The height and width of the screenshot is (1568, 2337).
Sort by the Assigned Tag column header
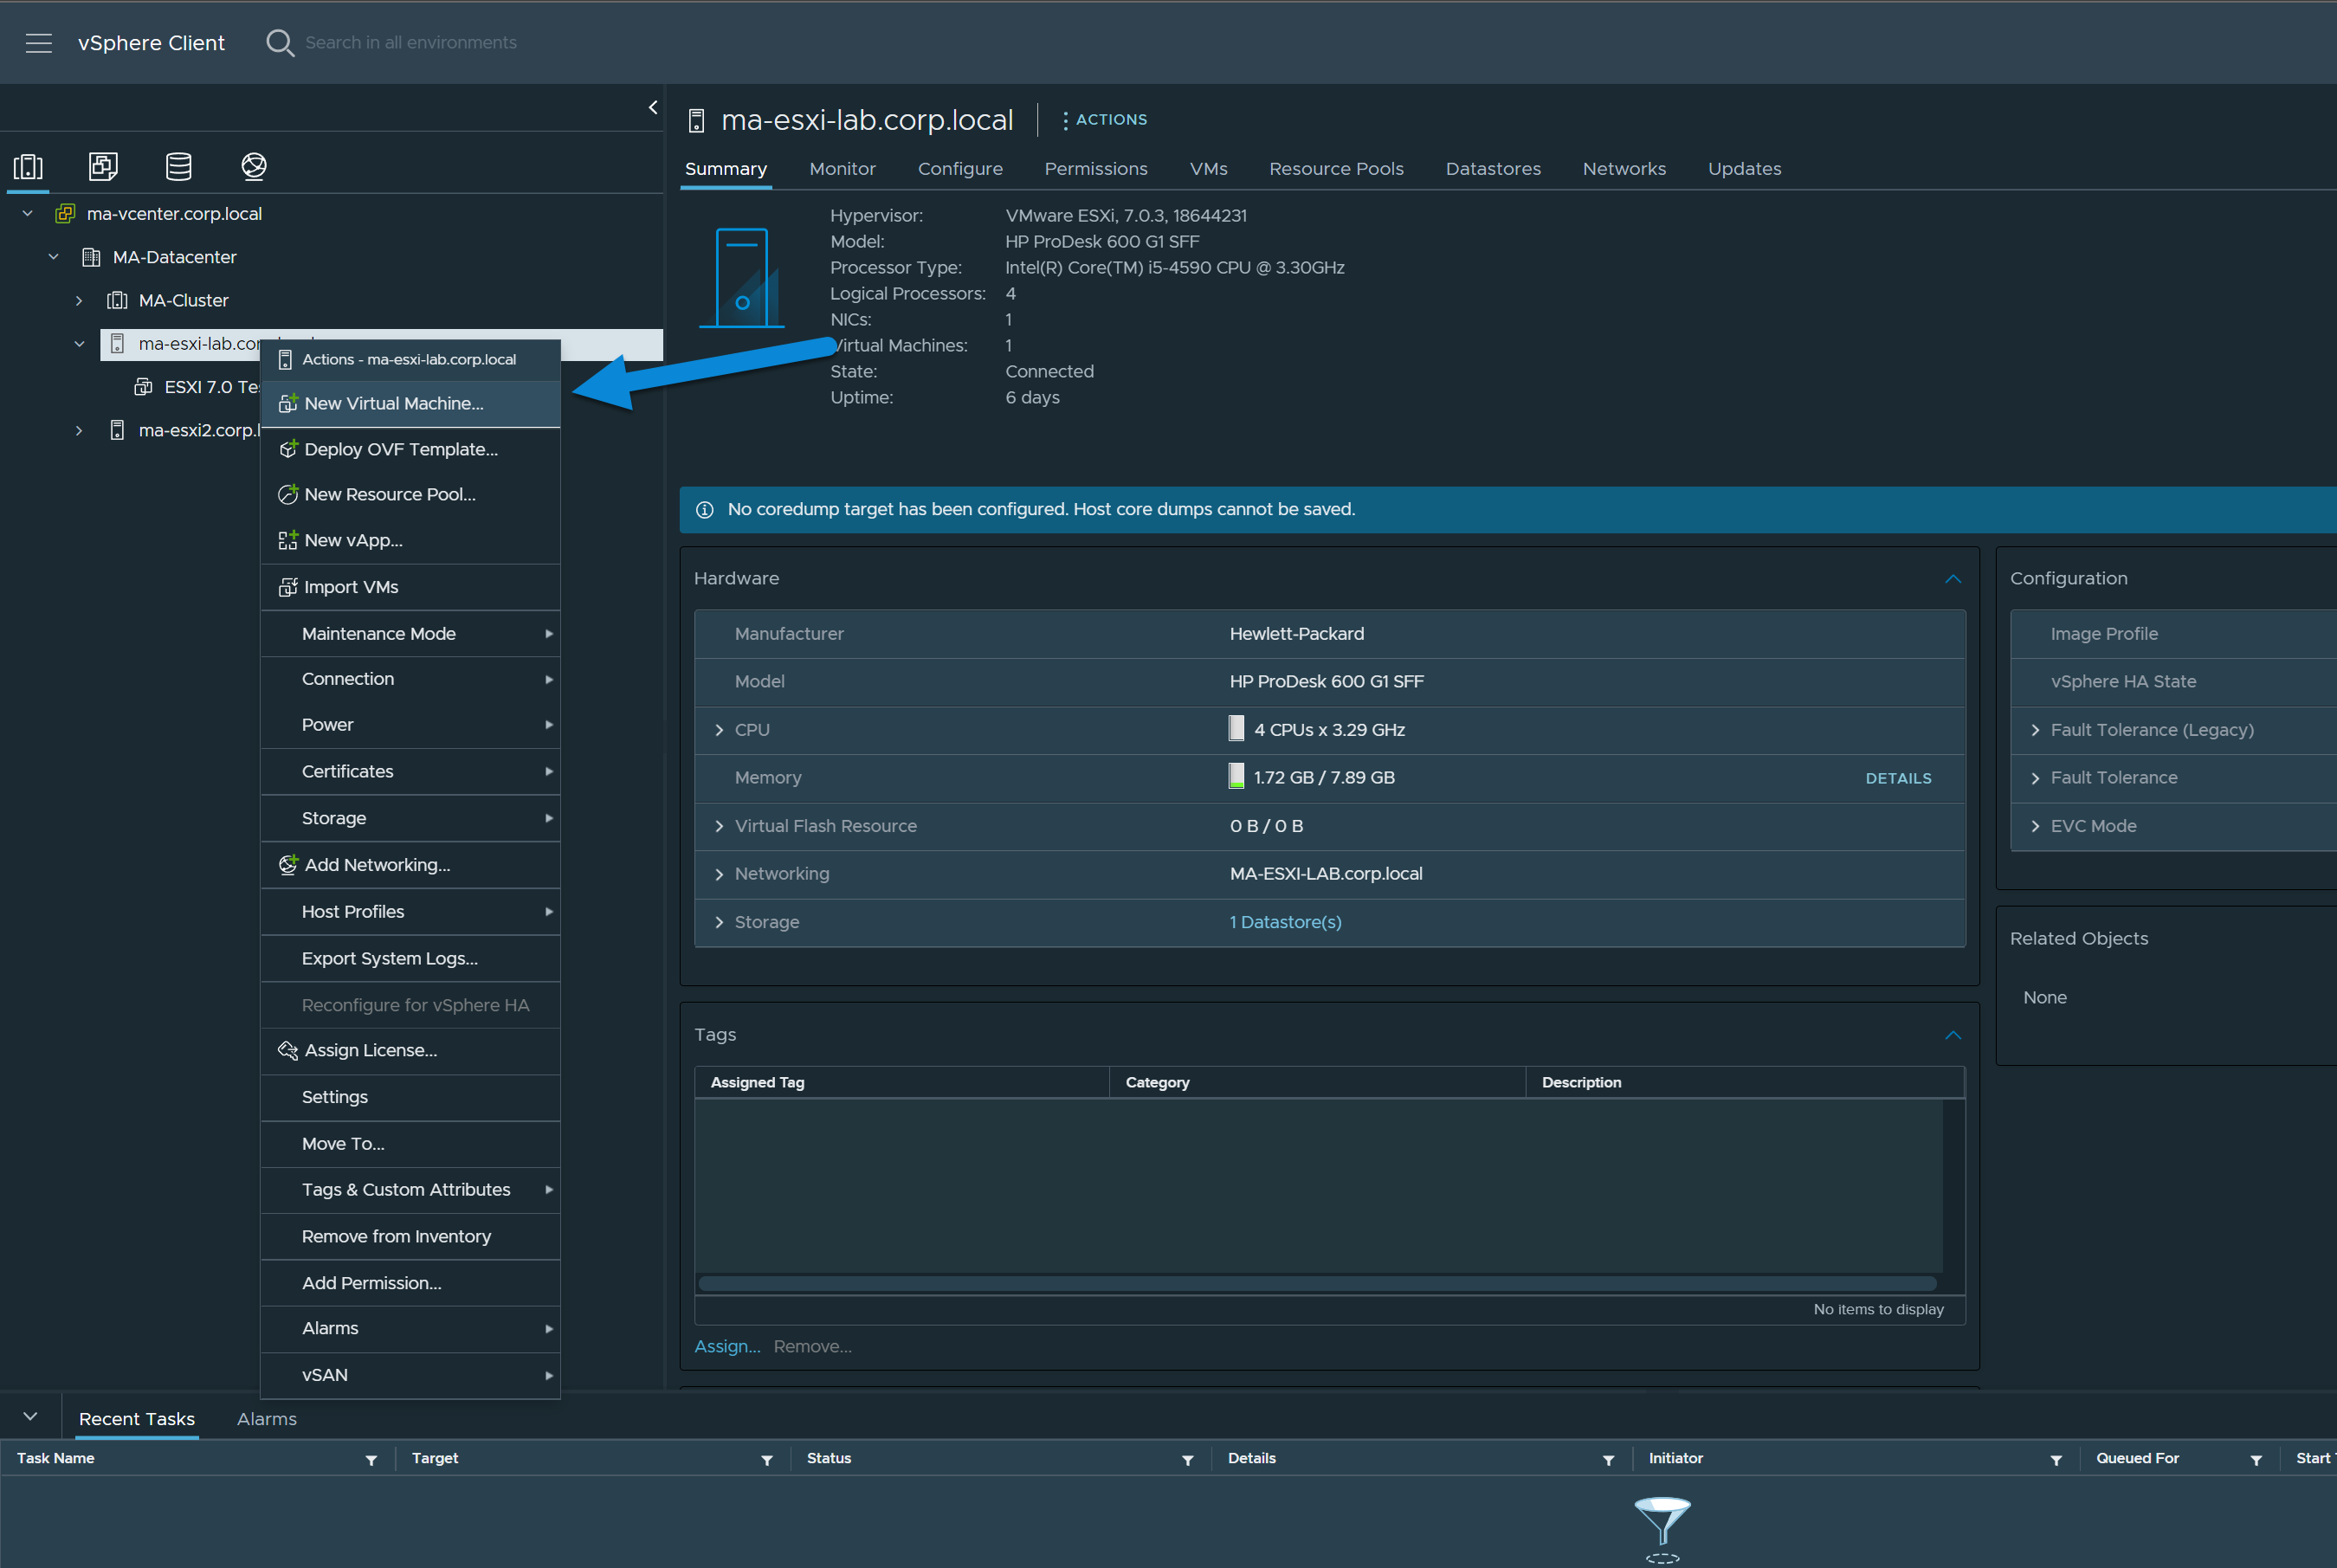click(757, 1082)
